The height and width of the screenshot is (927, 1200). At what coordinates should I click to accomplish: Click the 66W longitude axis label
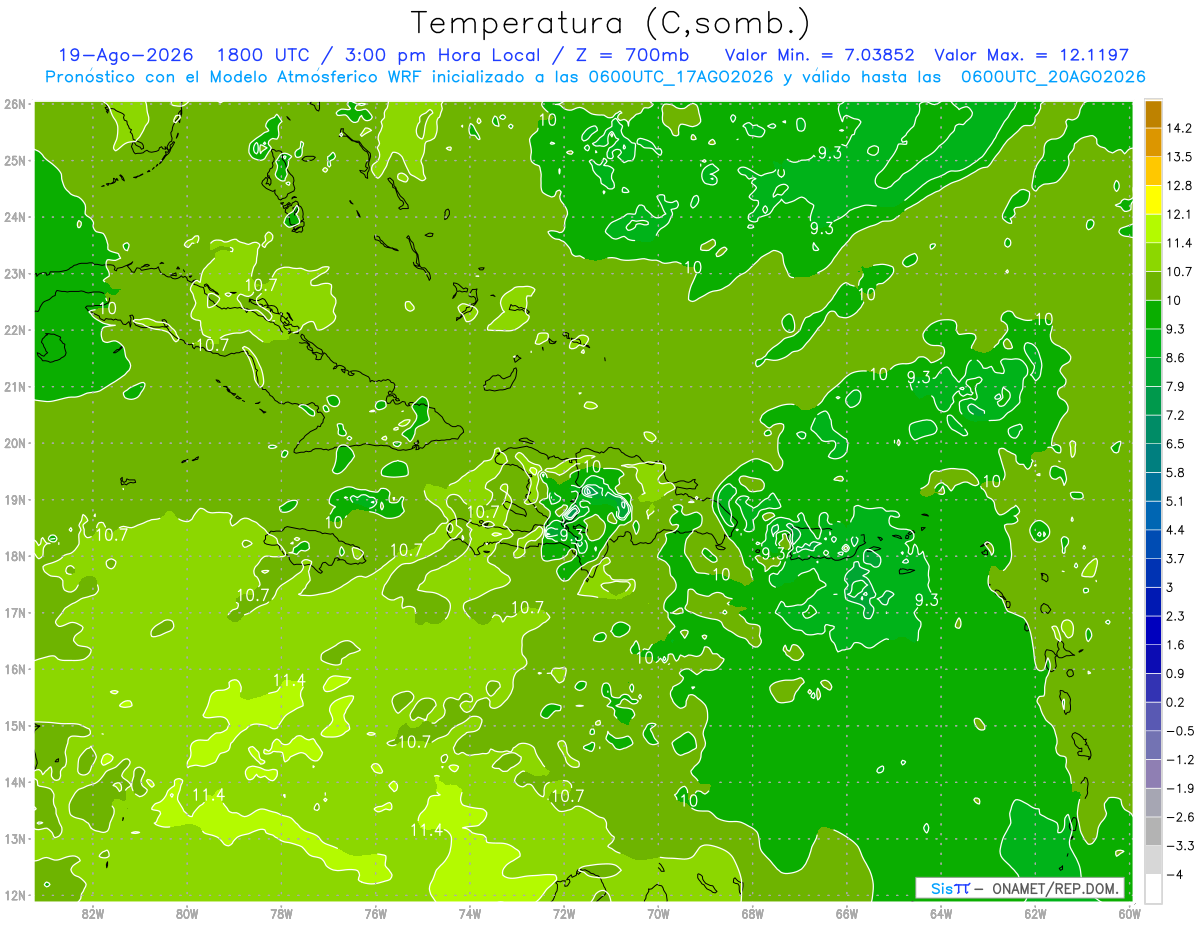[x=846, y=913]
